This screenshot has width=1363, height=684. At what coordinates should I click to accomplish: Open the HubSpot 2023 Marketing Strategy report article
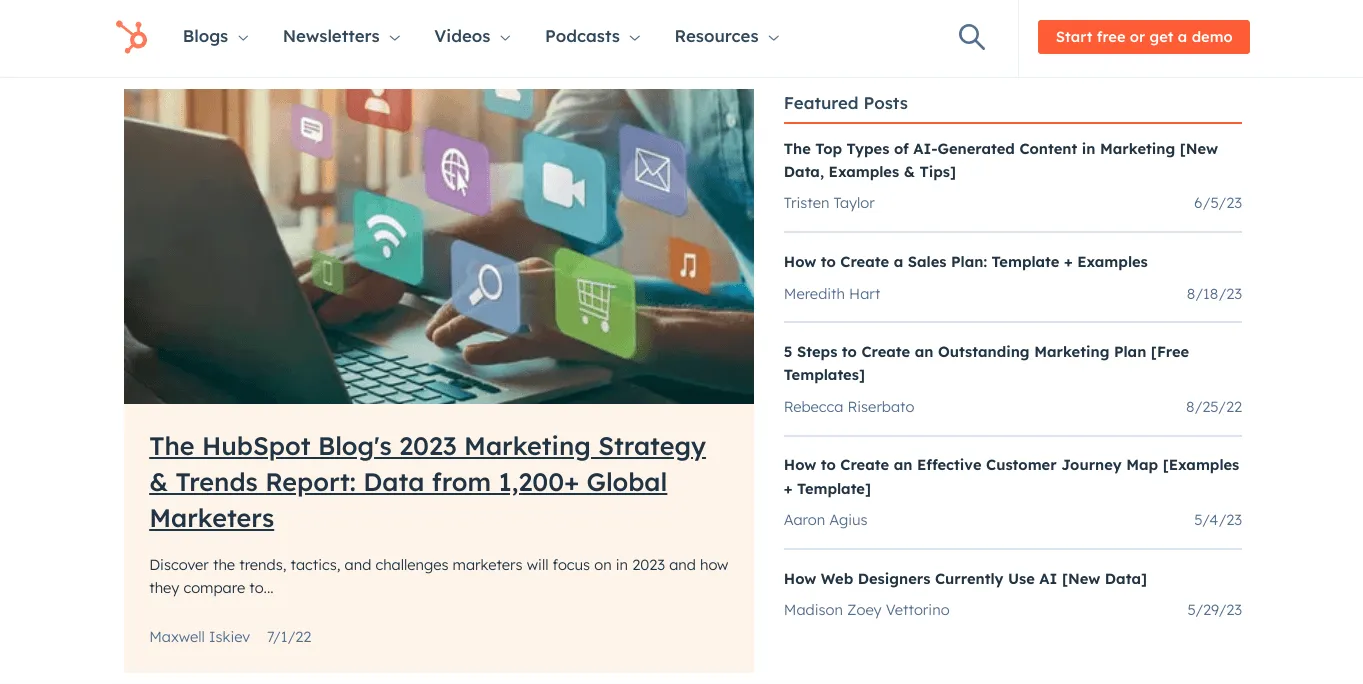point(427,482)
